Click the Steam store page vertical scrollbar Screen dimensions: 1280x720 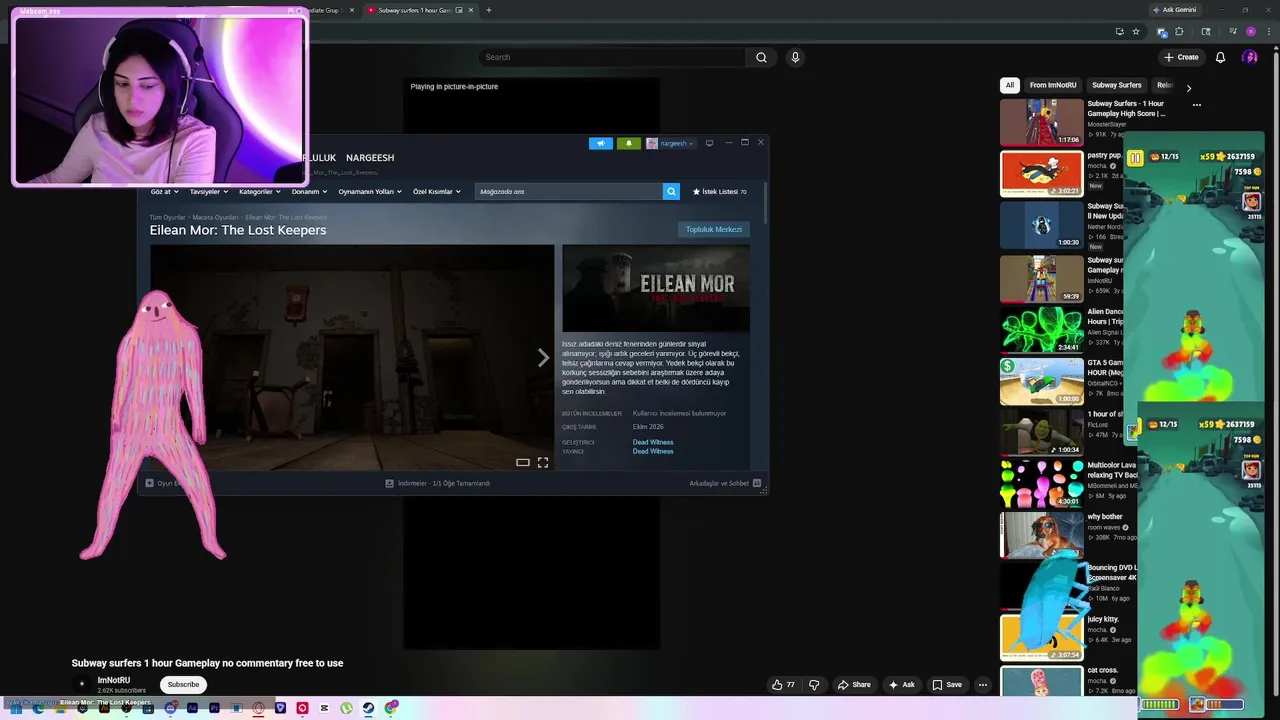pyautogui.click(x=765, y=203)
